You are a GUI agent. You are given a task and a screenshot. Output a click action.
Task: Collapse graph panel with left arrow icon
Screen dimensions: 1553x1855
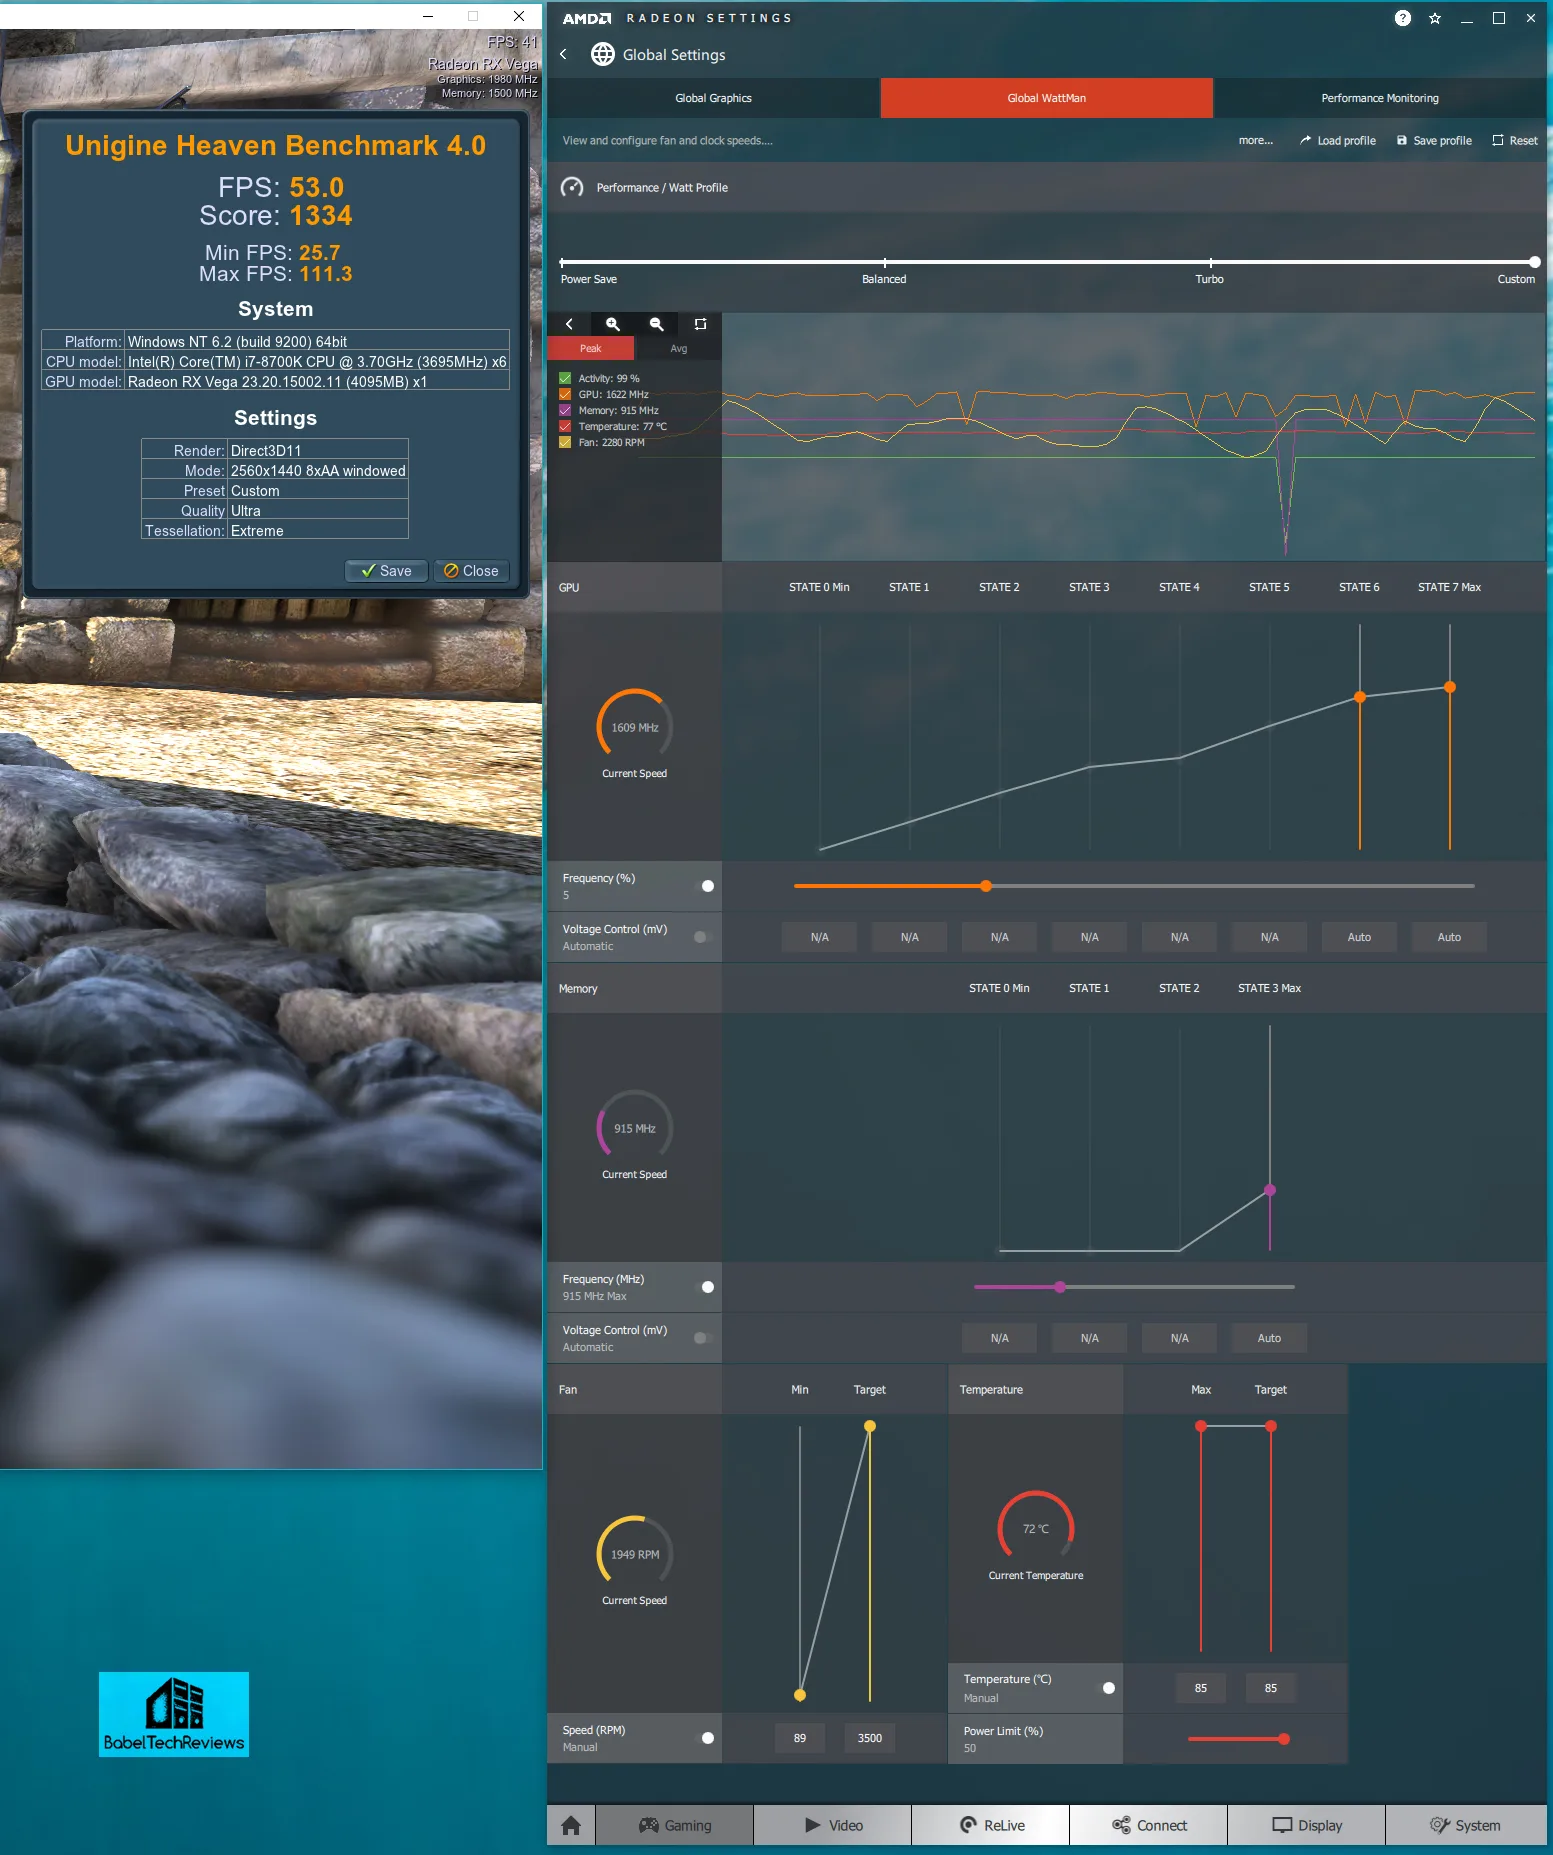point(569,324)
